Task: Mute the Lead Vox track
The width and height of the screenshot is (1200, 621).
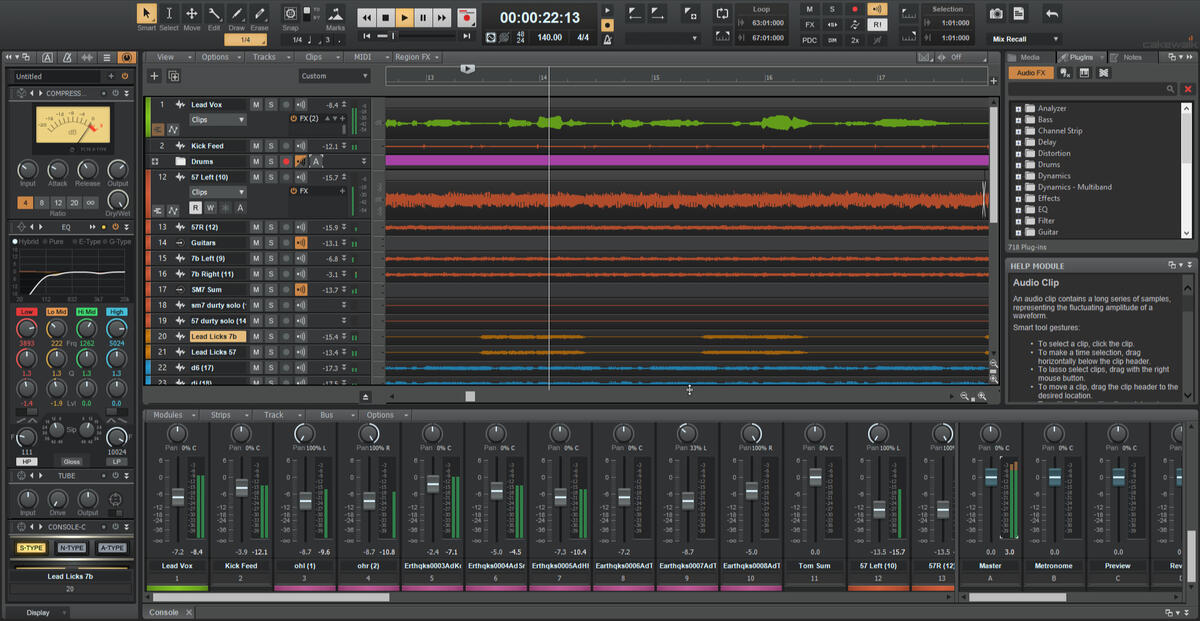Action: (x=256, y=104)
